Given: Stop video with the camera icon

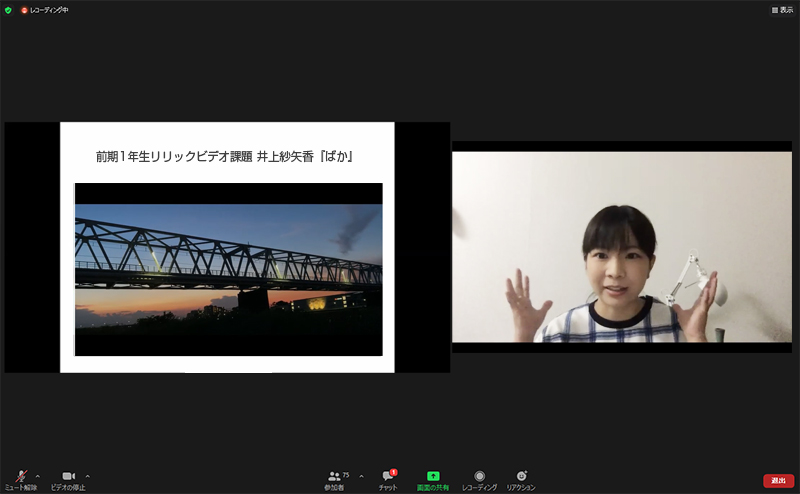Looking at the screenshot, I should click(x=68, y=476).
